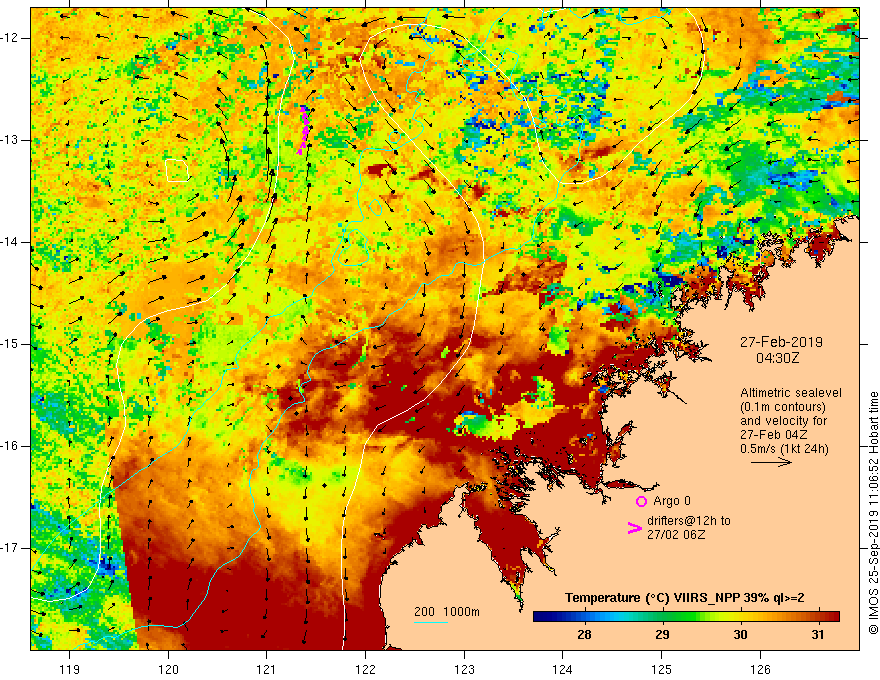Click the colorbar value 30
This screenshot has height=680, width=880.
click(x=740, y=635)
